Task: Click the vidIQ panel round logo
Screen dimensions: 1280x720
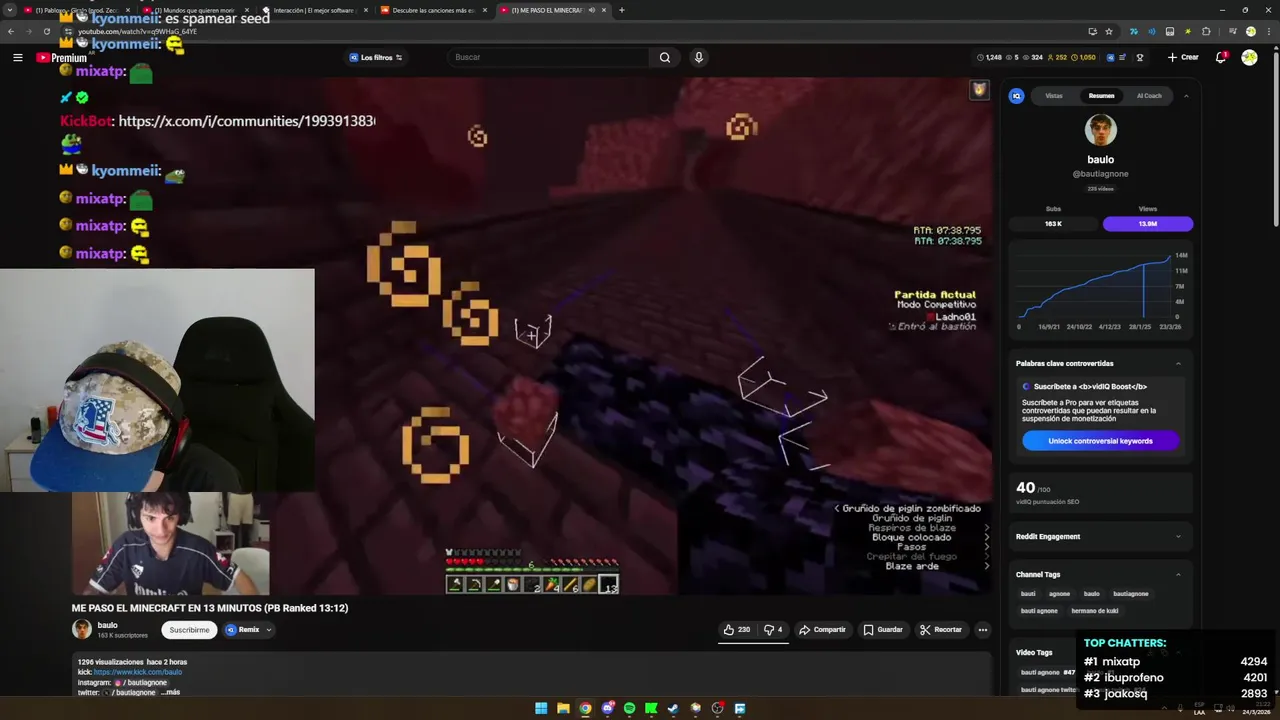Action: [1017, 96]
